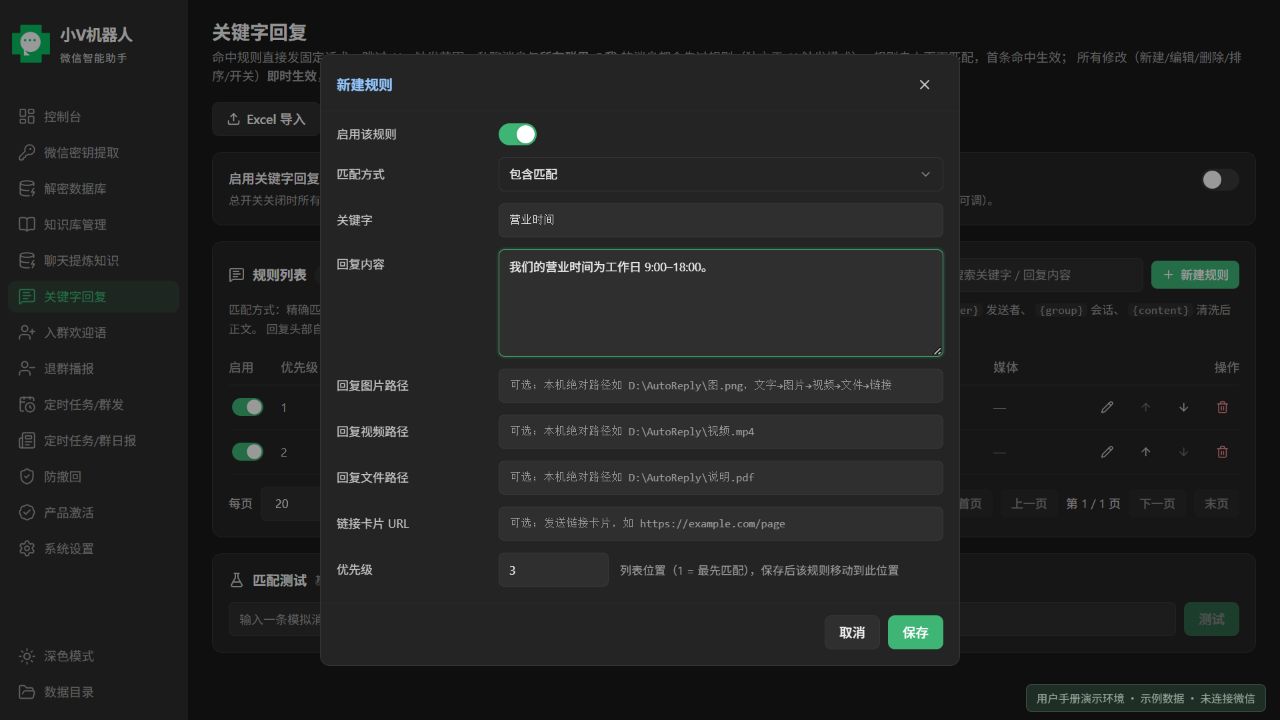Click the 取消 button

852,632
